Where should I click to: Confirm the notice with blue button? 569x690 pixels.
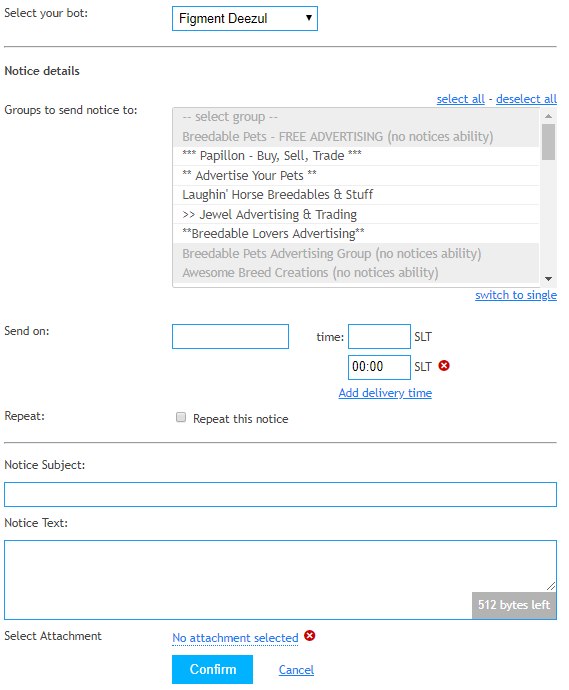point(213,669)
